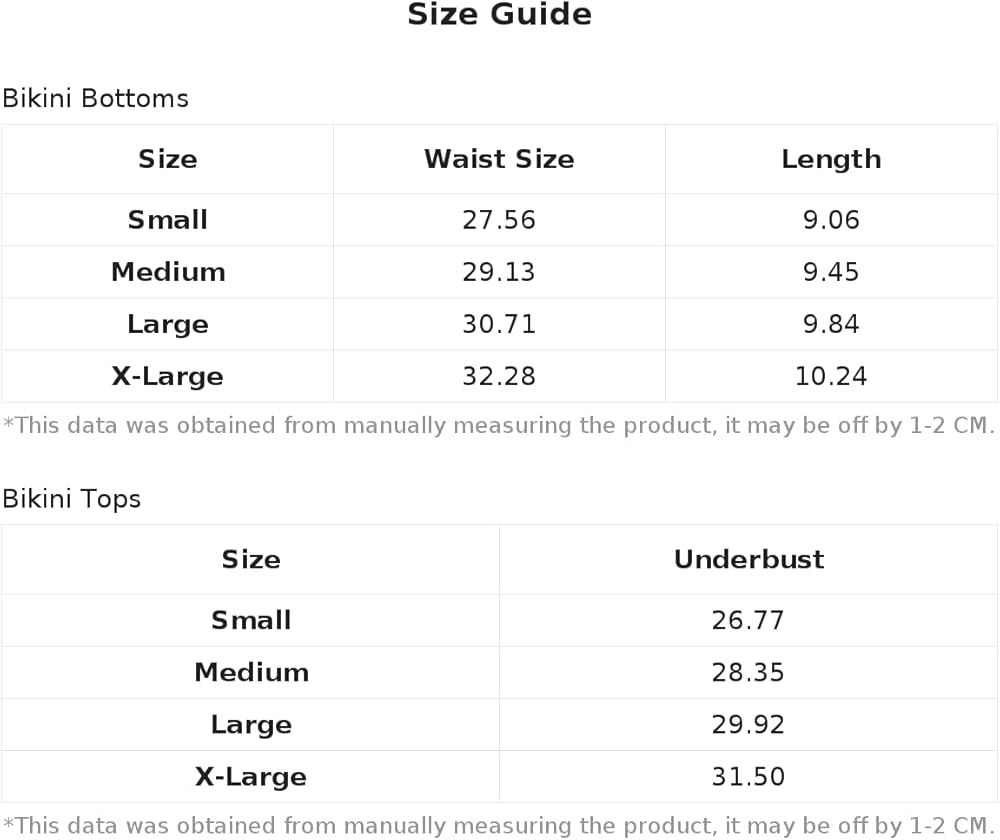Click the Underbust column header
The image size is (1000, 840).
749,559
